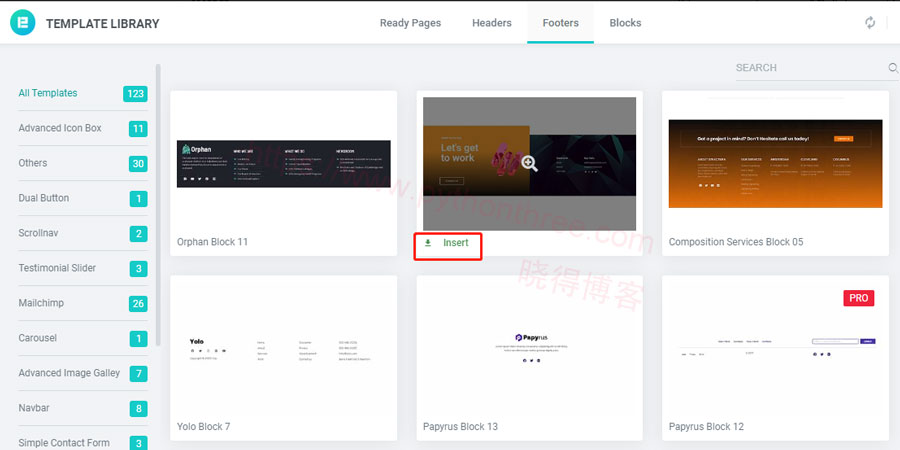
Task: Click the Elementor logo icon
Action: tap(23, 22)
